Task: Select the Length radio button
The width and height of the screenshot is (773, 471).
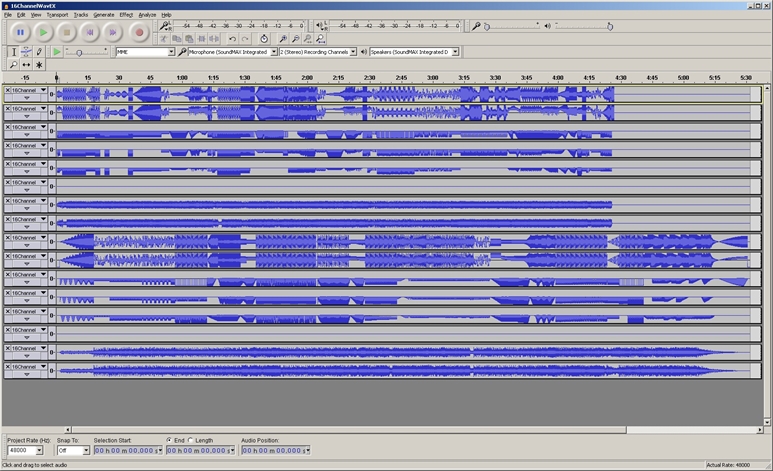Action: coord(191,440)
